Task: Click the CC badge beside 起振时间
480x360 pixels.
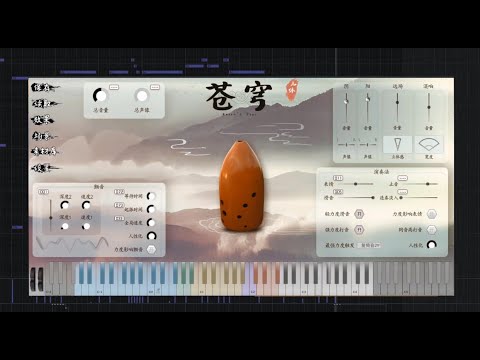Action: tap(119, 205)
